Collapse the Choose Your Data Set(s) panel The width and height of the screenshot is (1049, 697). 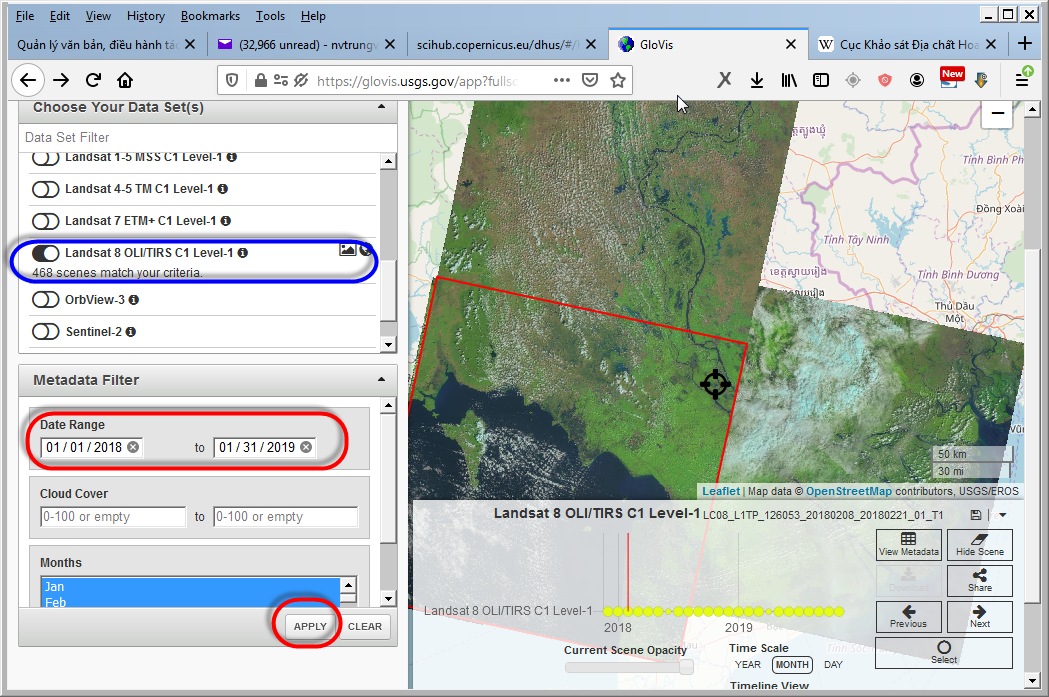tap(381, 107)
